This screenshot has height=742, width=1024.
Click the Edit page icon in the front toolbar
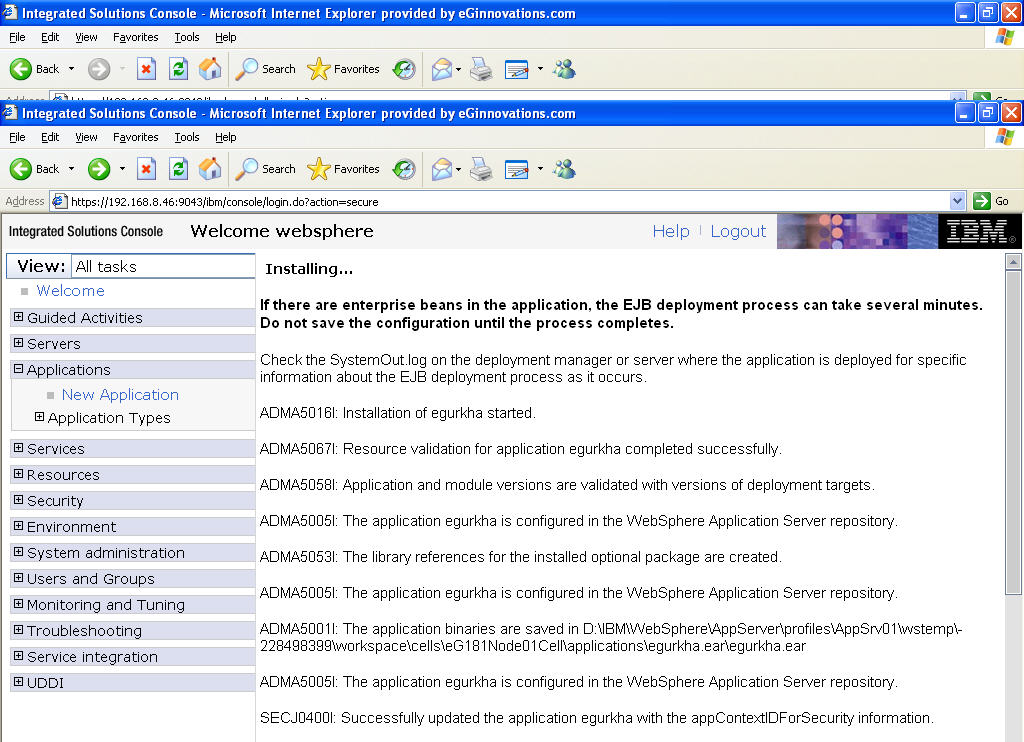(x=517, y=169)
